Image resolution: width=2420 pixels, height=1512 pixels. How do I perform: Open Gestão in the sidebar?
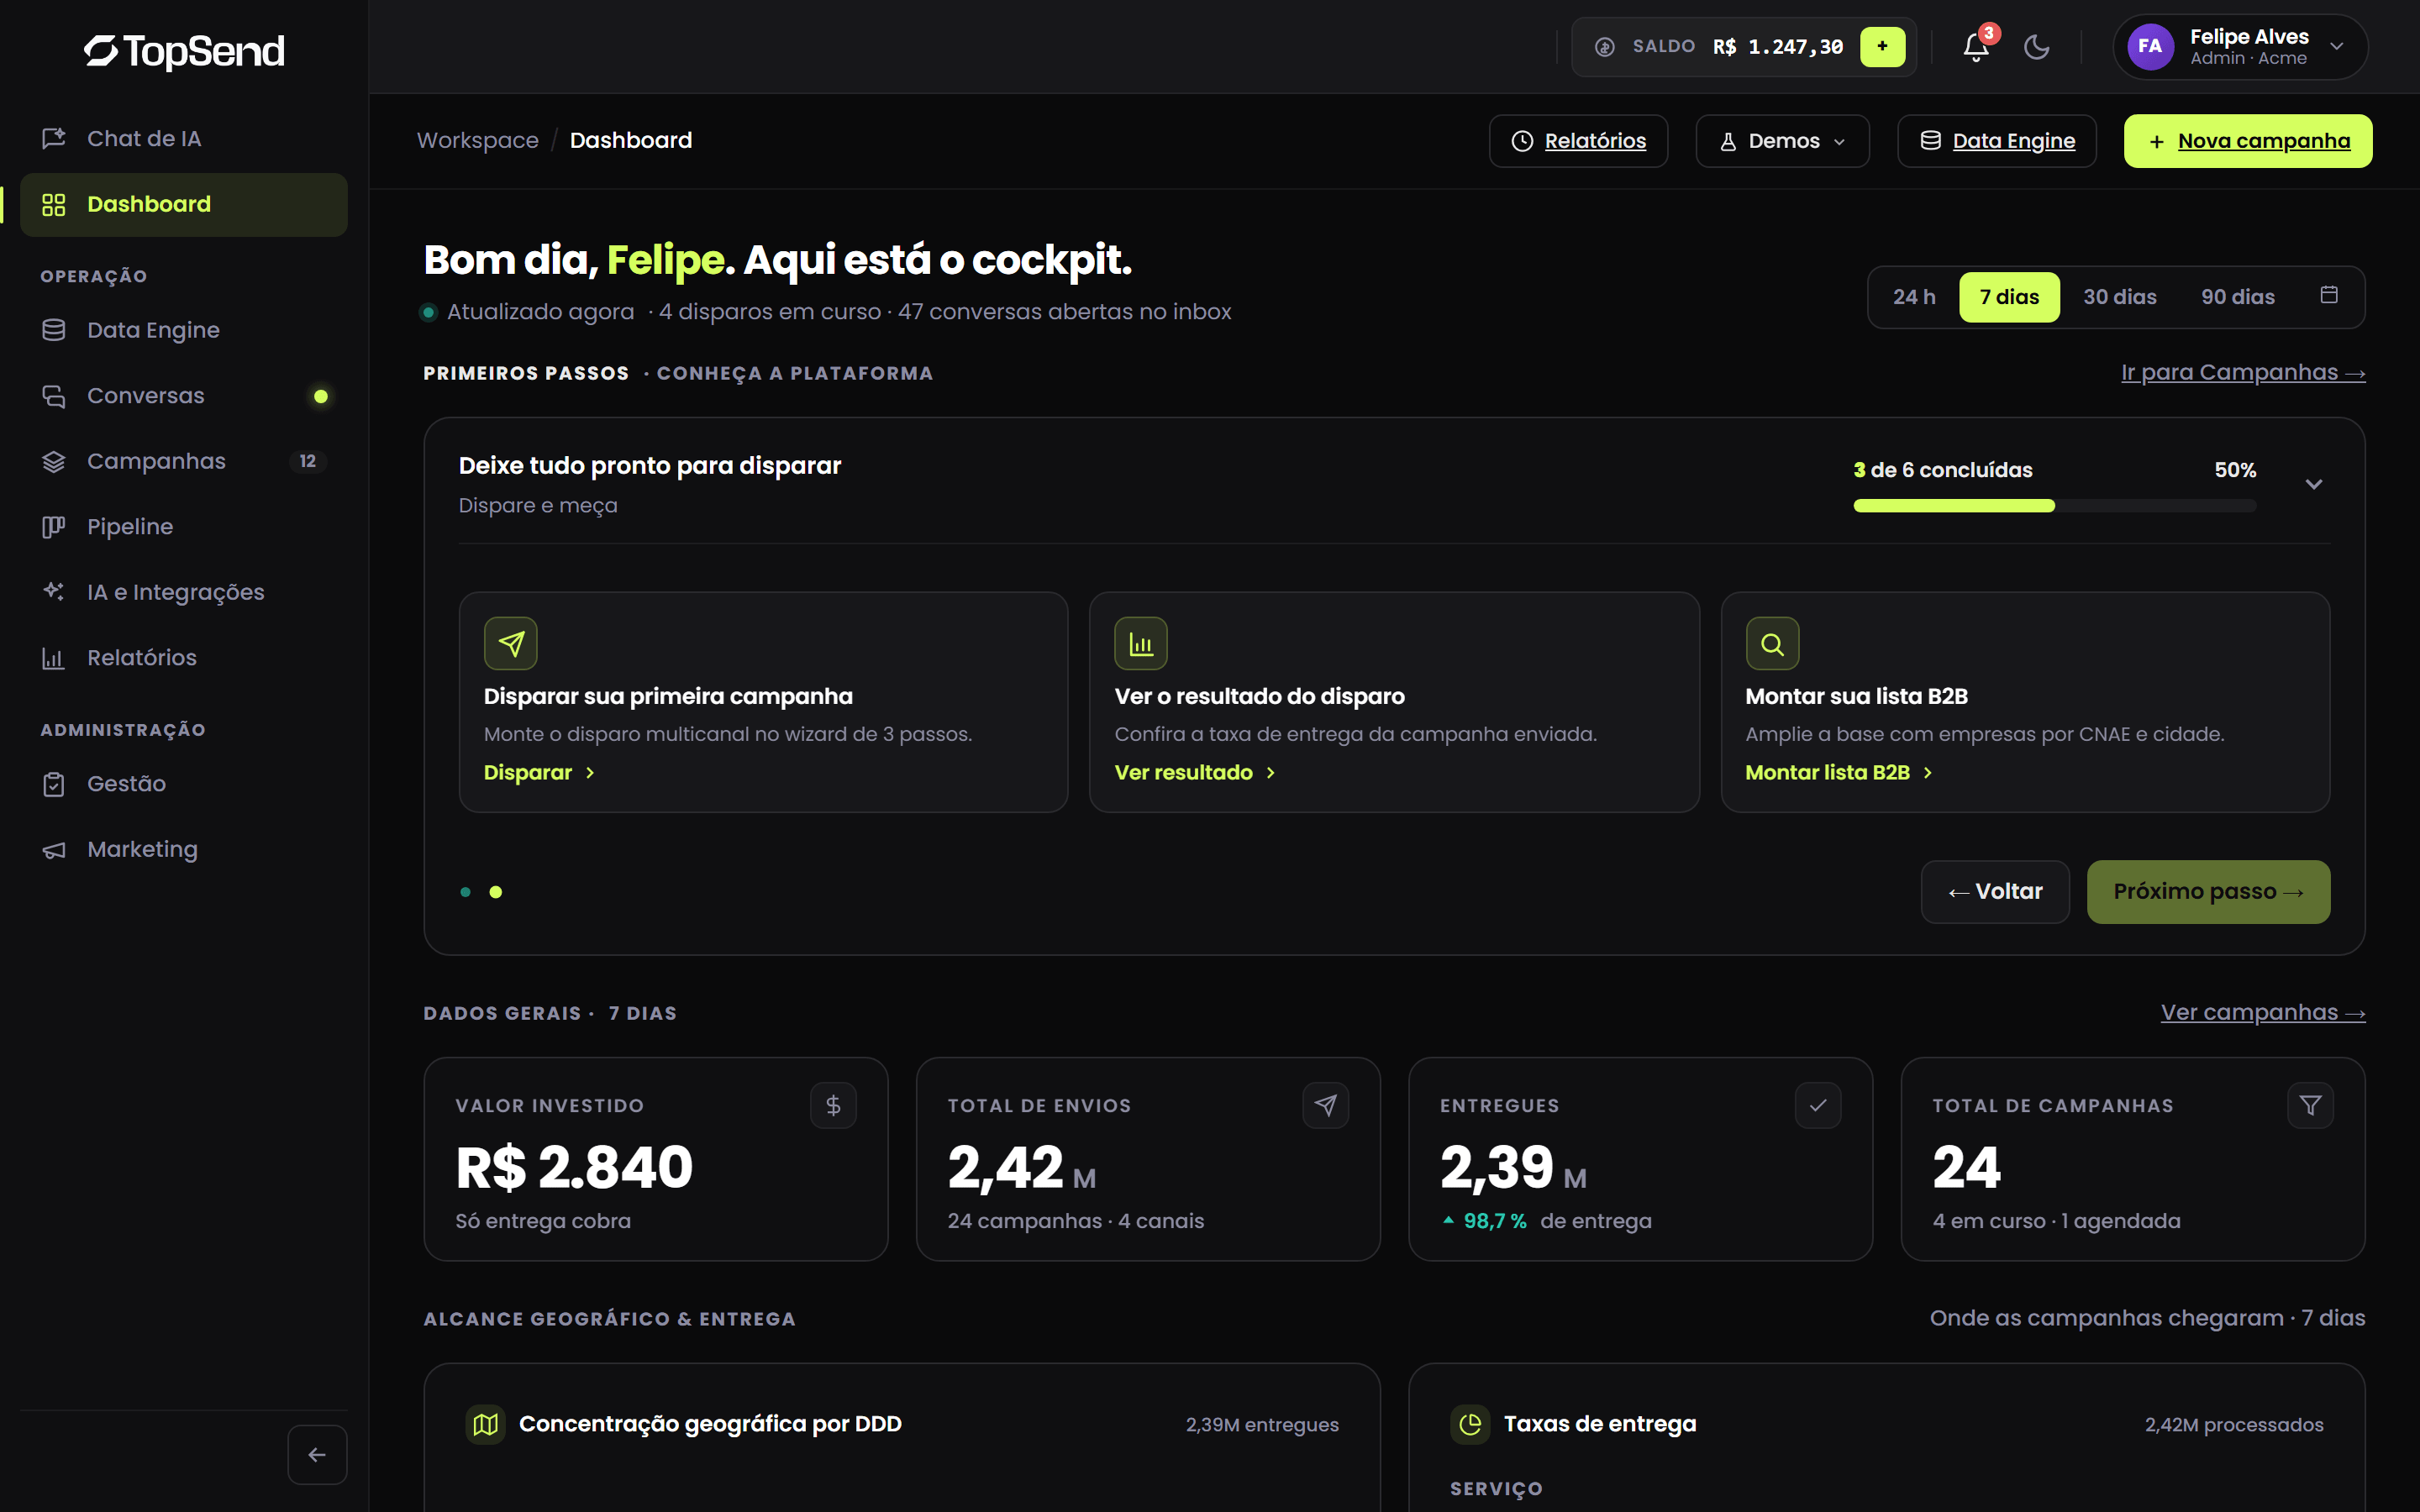click(x=184, y=784)
